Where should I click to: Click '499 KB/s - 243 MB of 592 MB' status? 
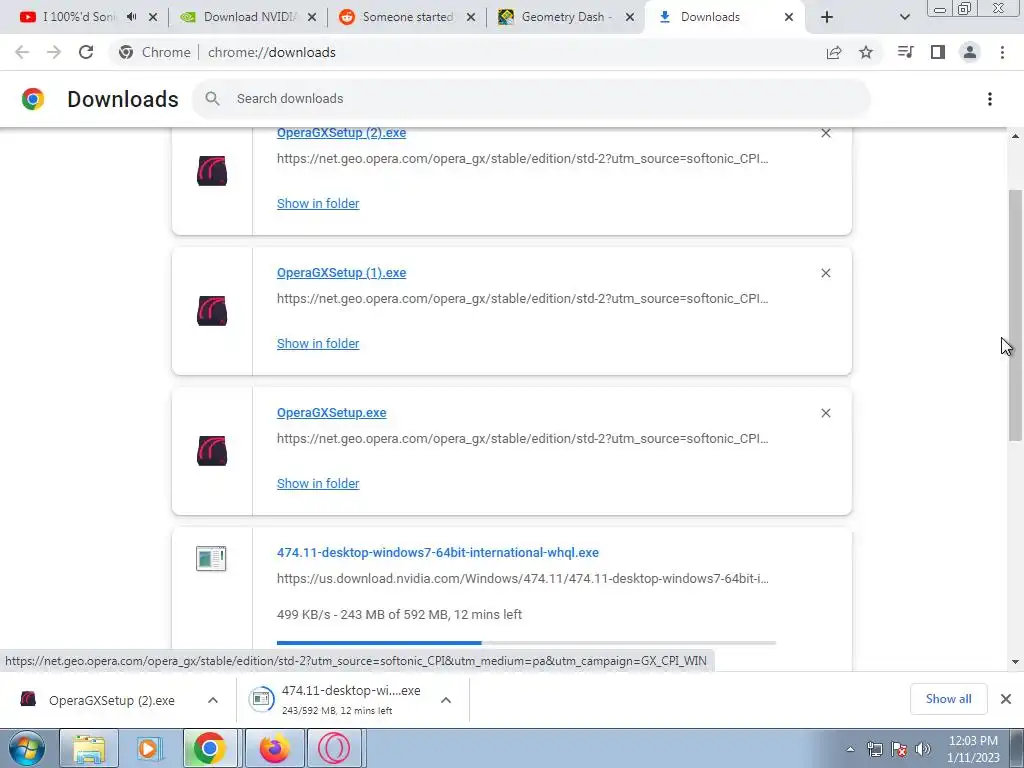coord(400,615)
